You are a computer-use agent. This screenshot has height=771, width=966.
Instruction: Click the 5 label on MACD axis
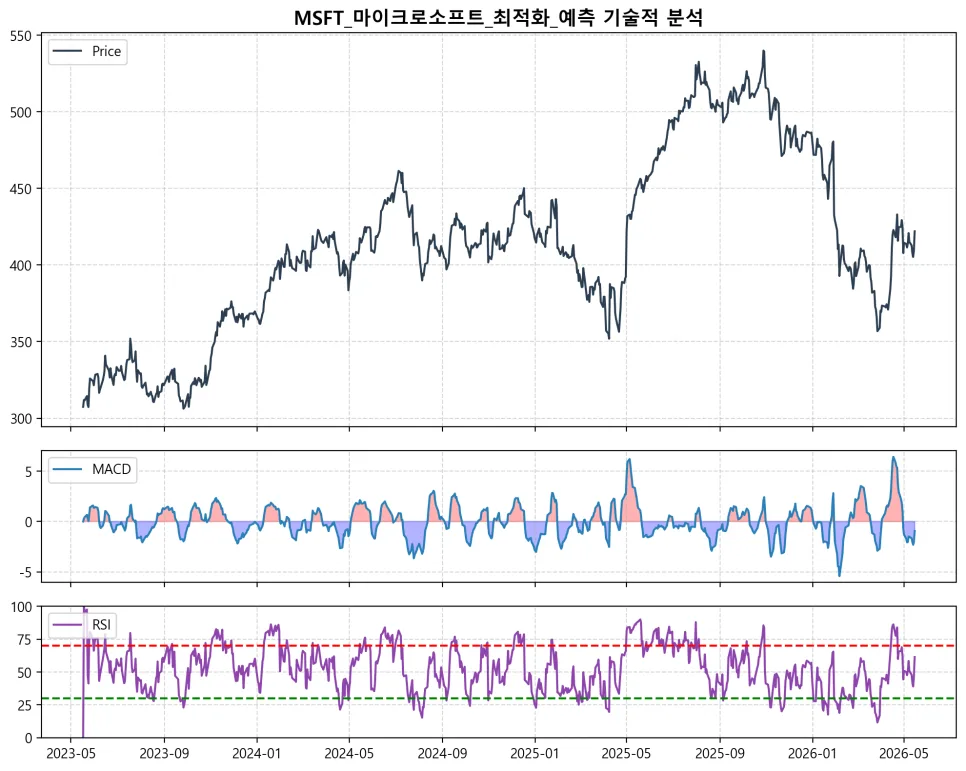click(28, 472)
